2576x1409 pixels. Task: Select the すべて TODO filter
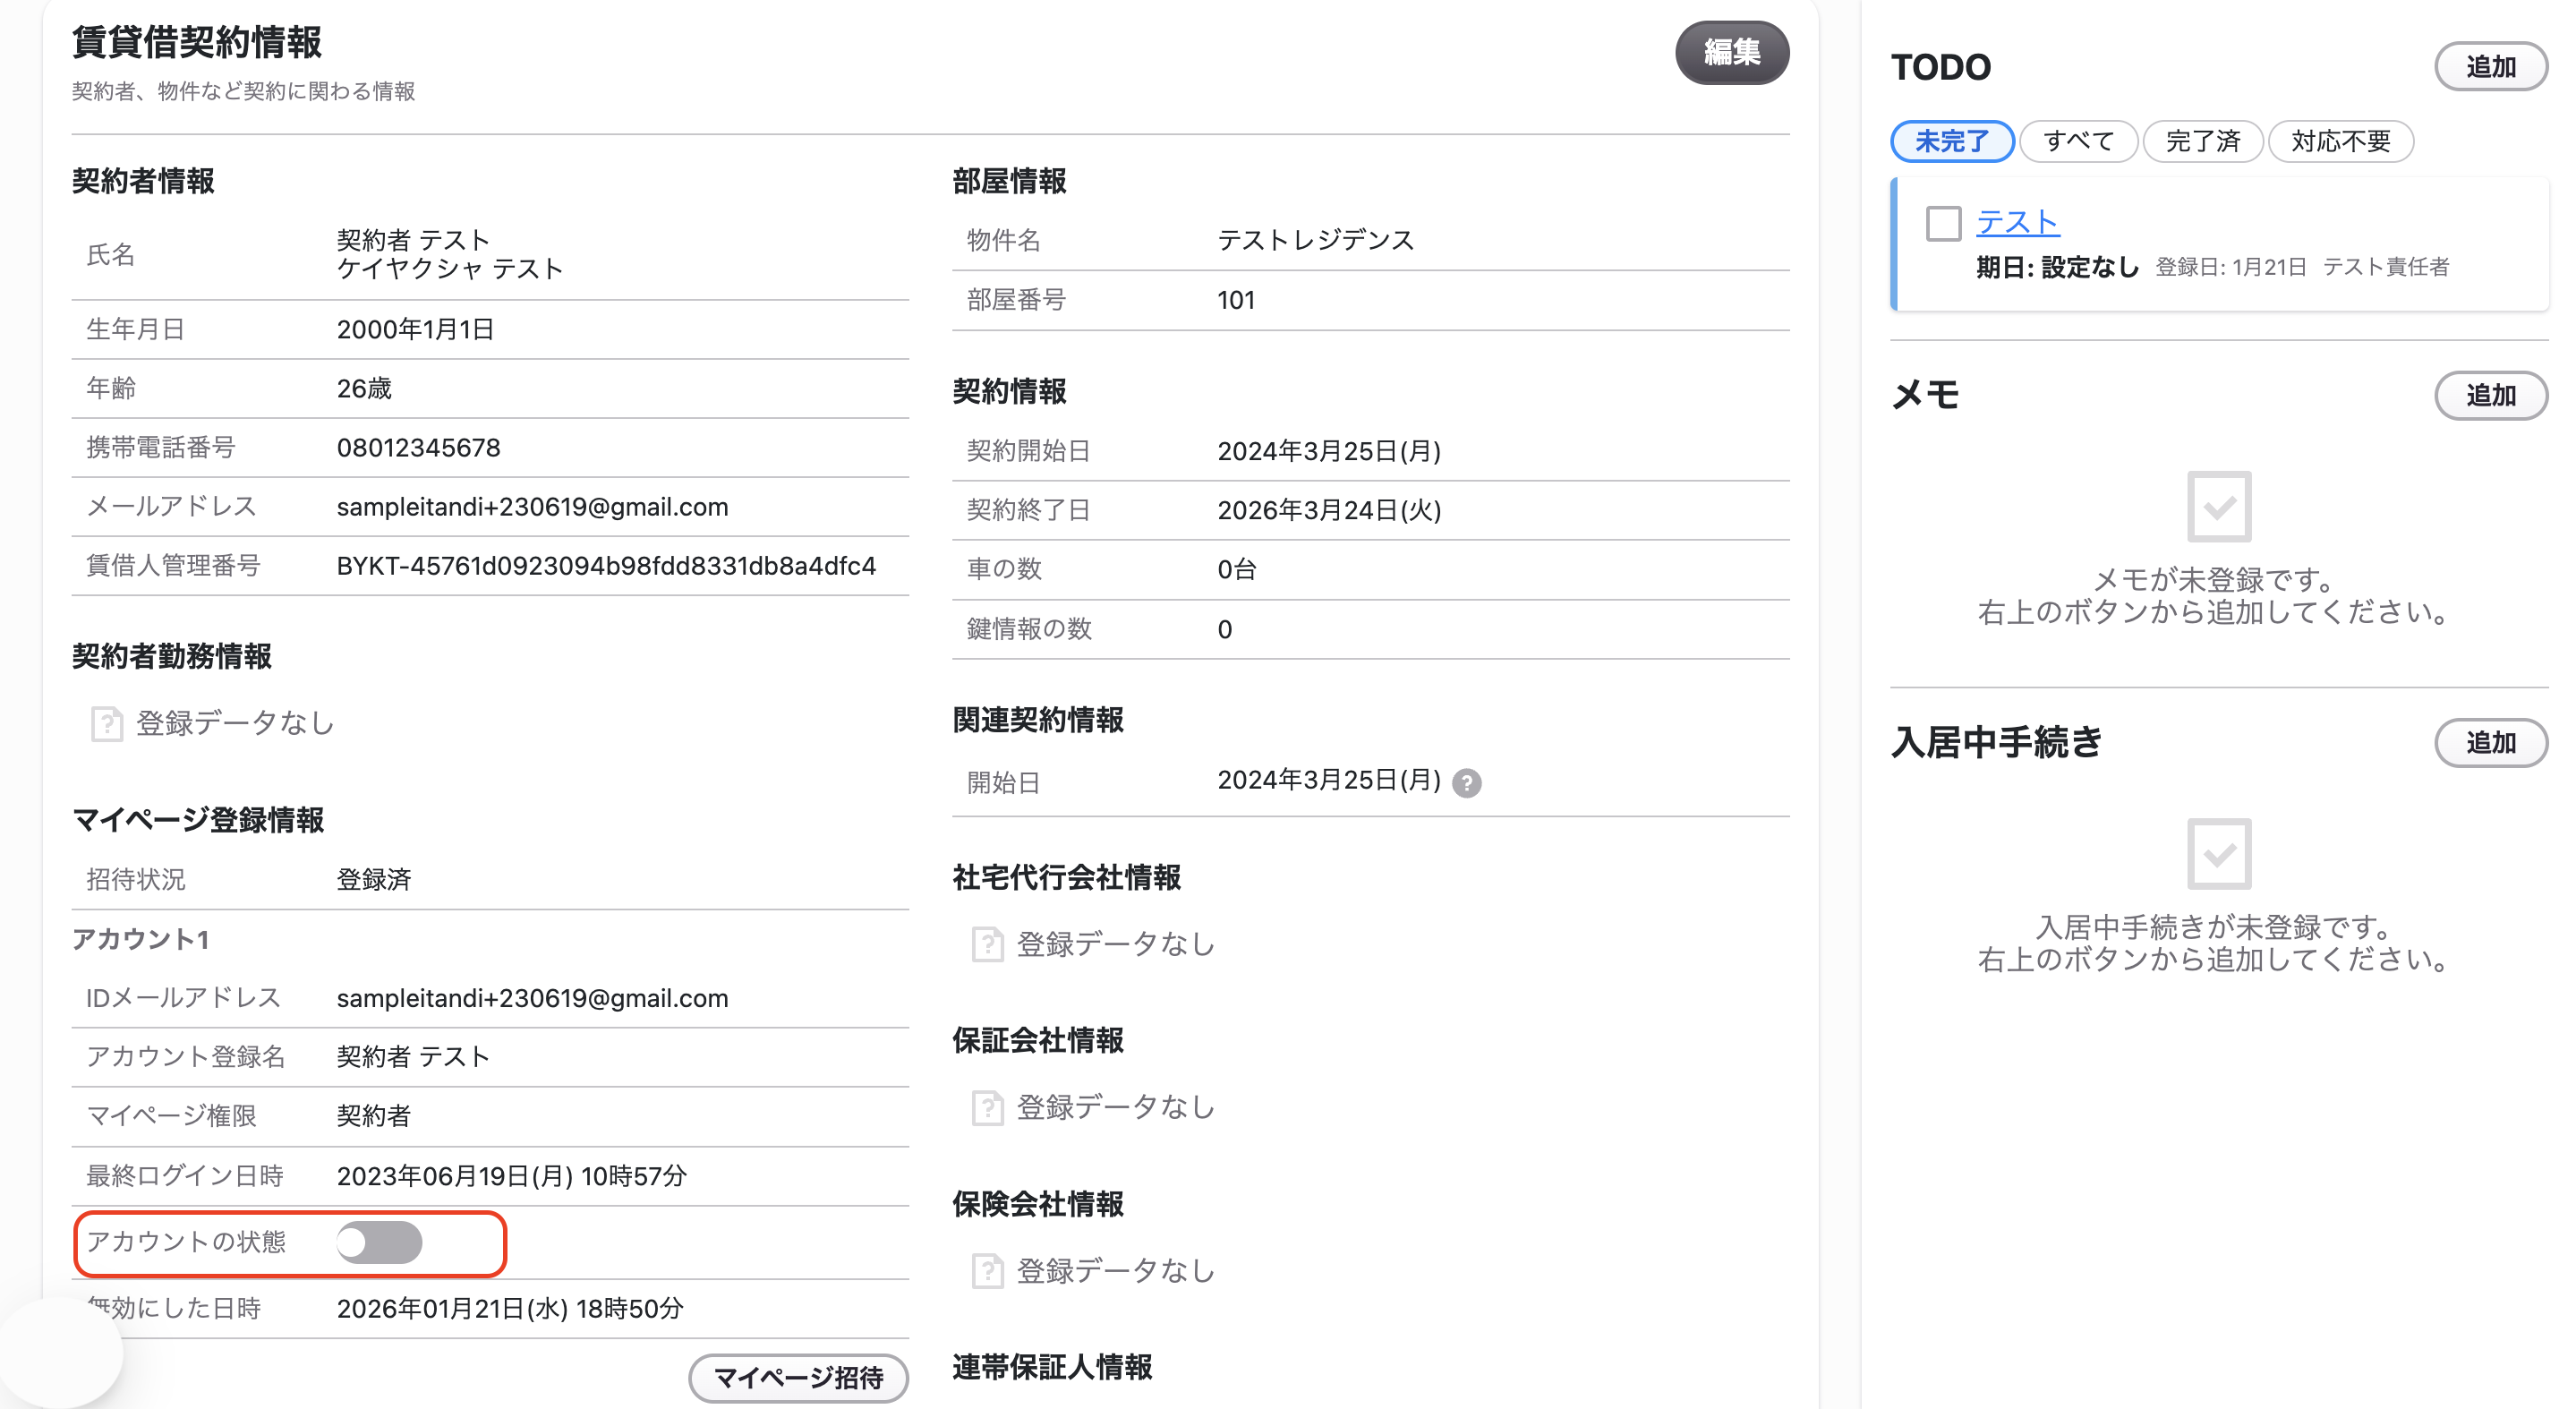pos(2078,141)
